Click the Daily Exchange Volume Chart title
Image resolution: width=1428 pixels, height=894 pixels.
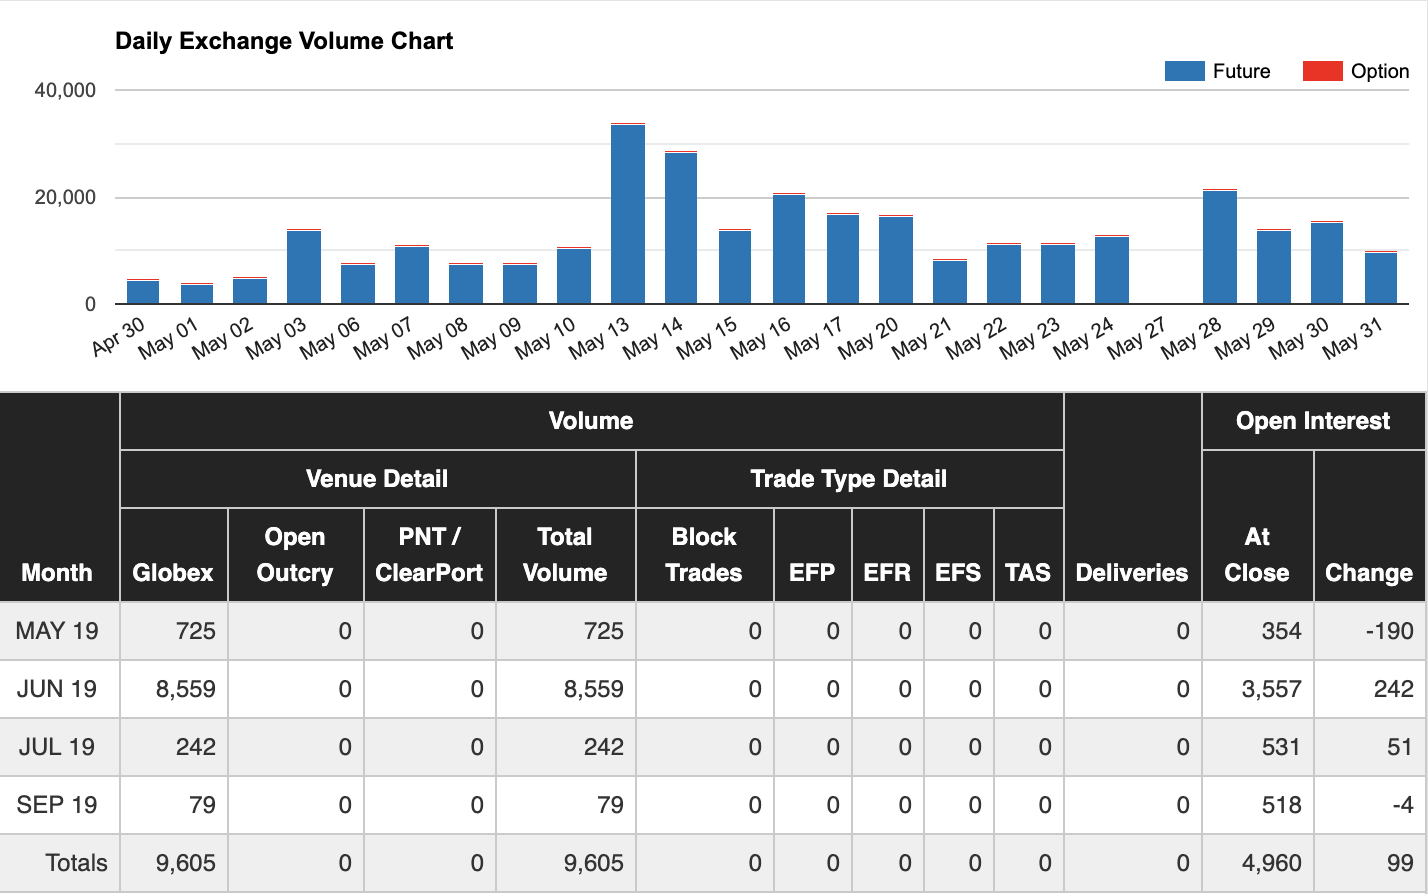pyautogui.click(x=284, y=41)
